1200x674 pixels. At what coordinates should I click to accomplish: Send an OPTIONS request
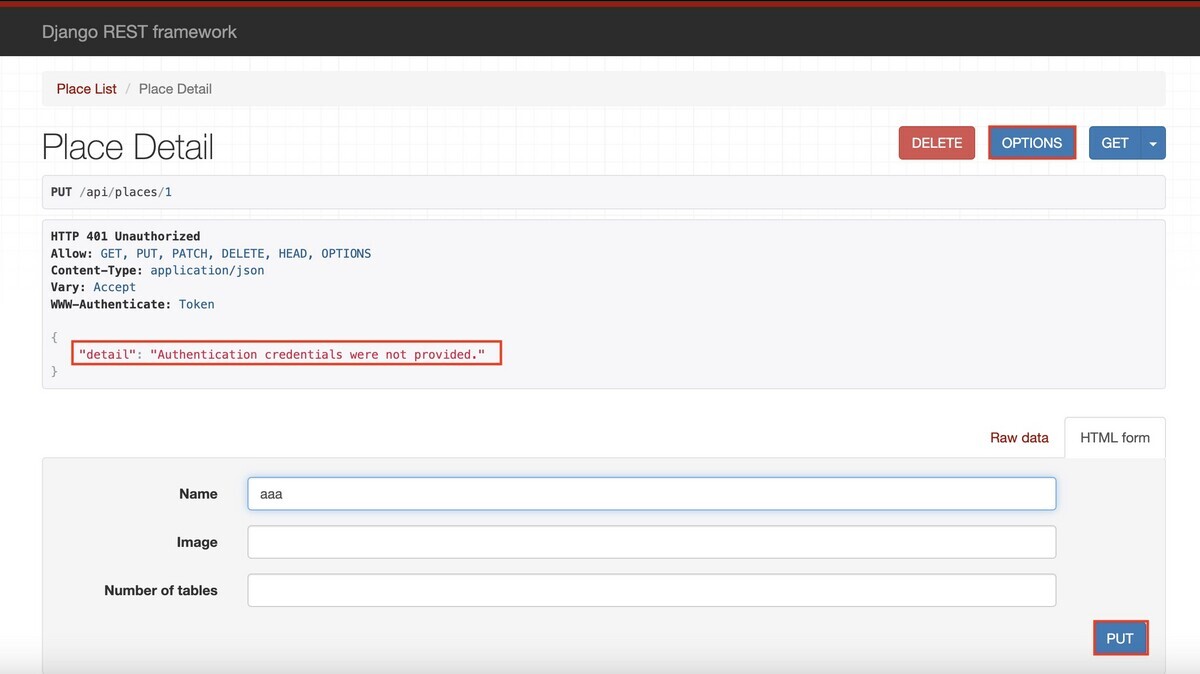coord(1031,142)
